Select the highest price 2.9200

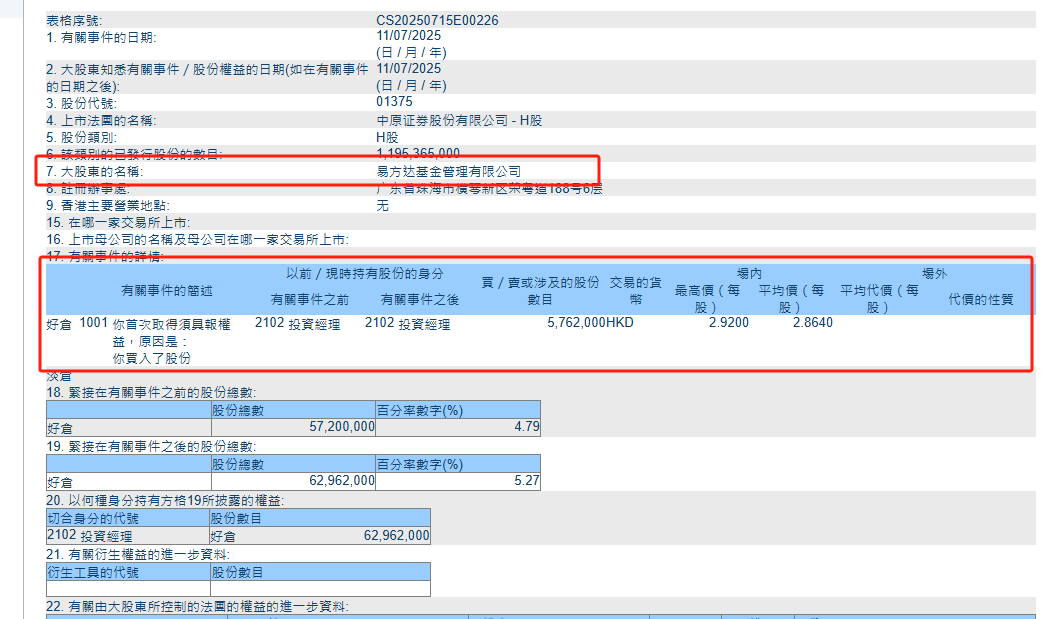pyautogui.click(x=727, y=323)
